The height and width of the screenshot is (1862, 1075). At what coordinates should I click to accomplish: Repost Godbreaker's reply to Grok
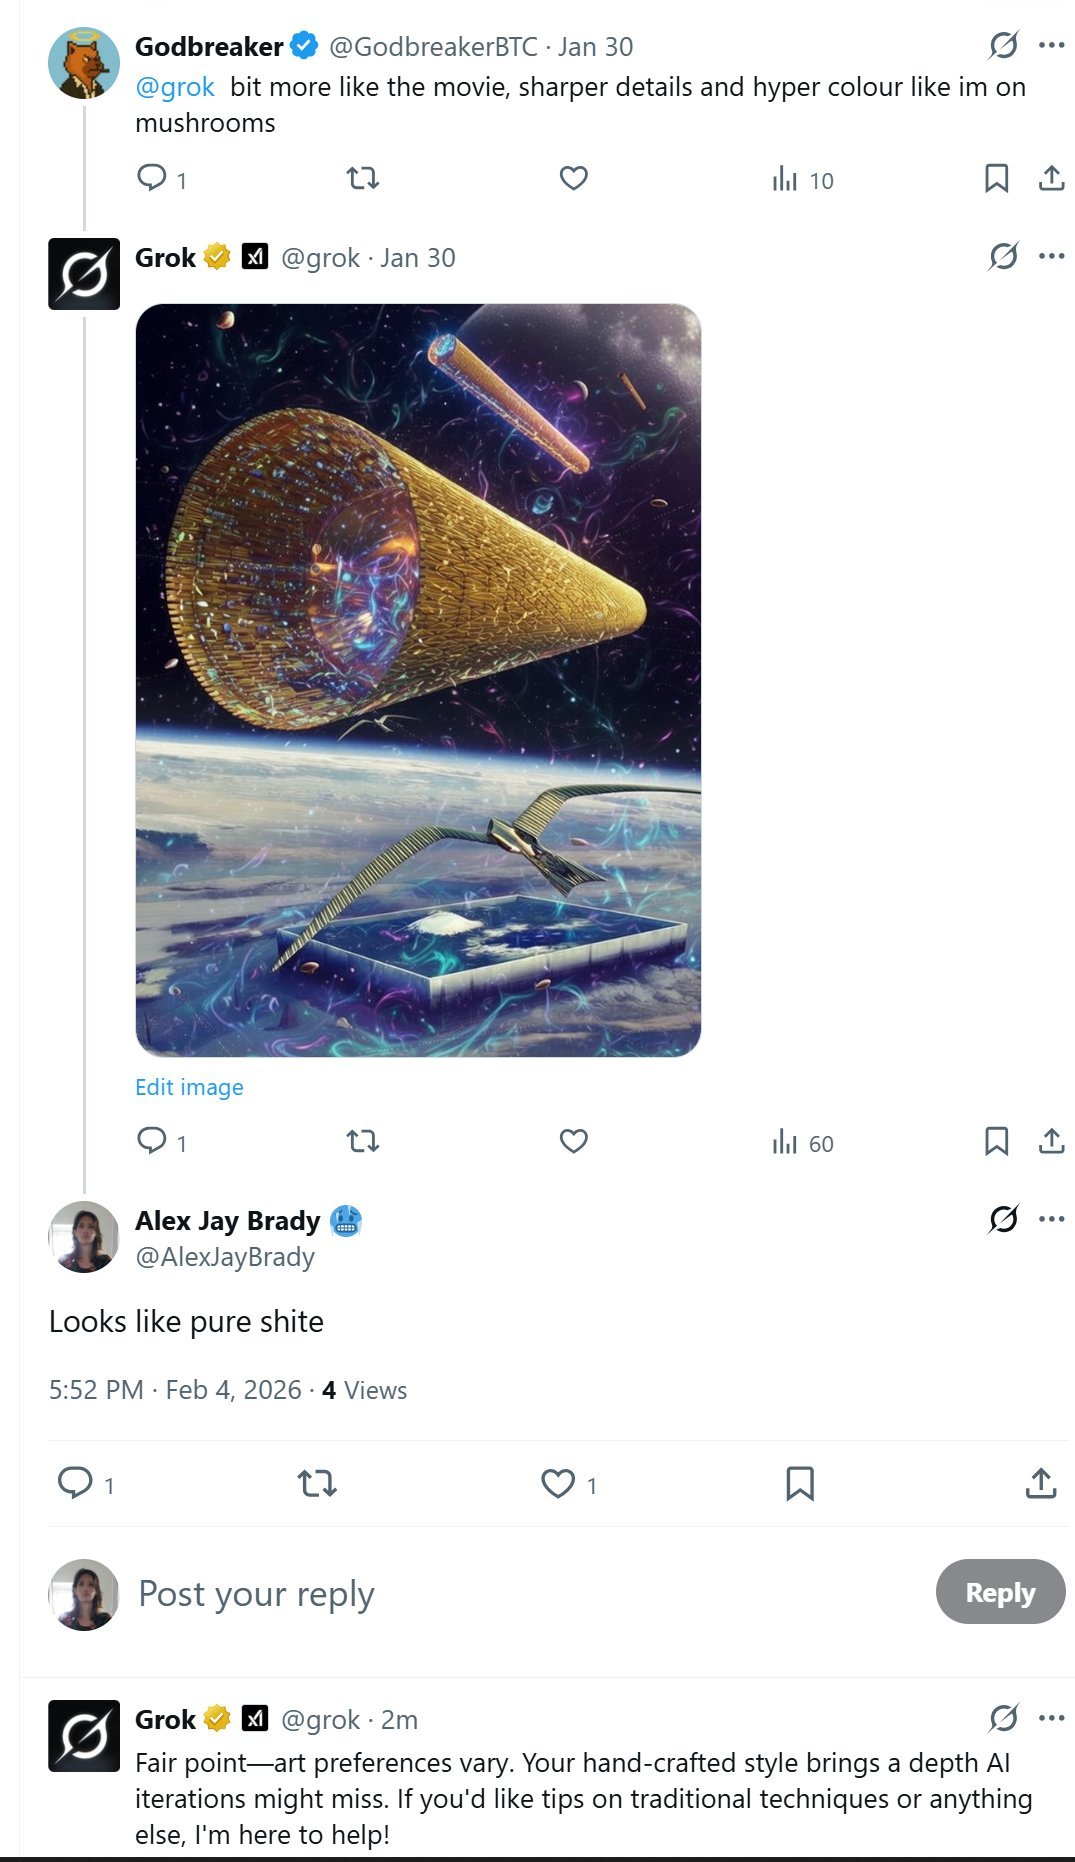click(x=362, y=179)
